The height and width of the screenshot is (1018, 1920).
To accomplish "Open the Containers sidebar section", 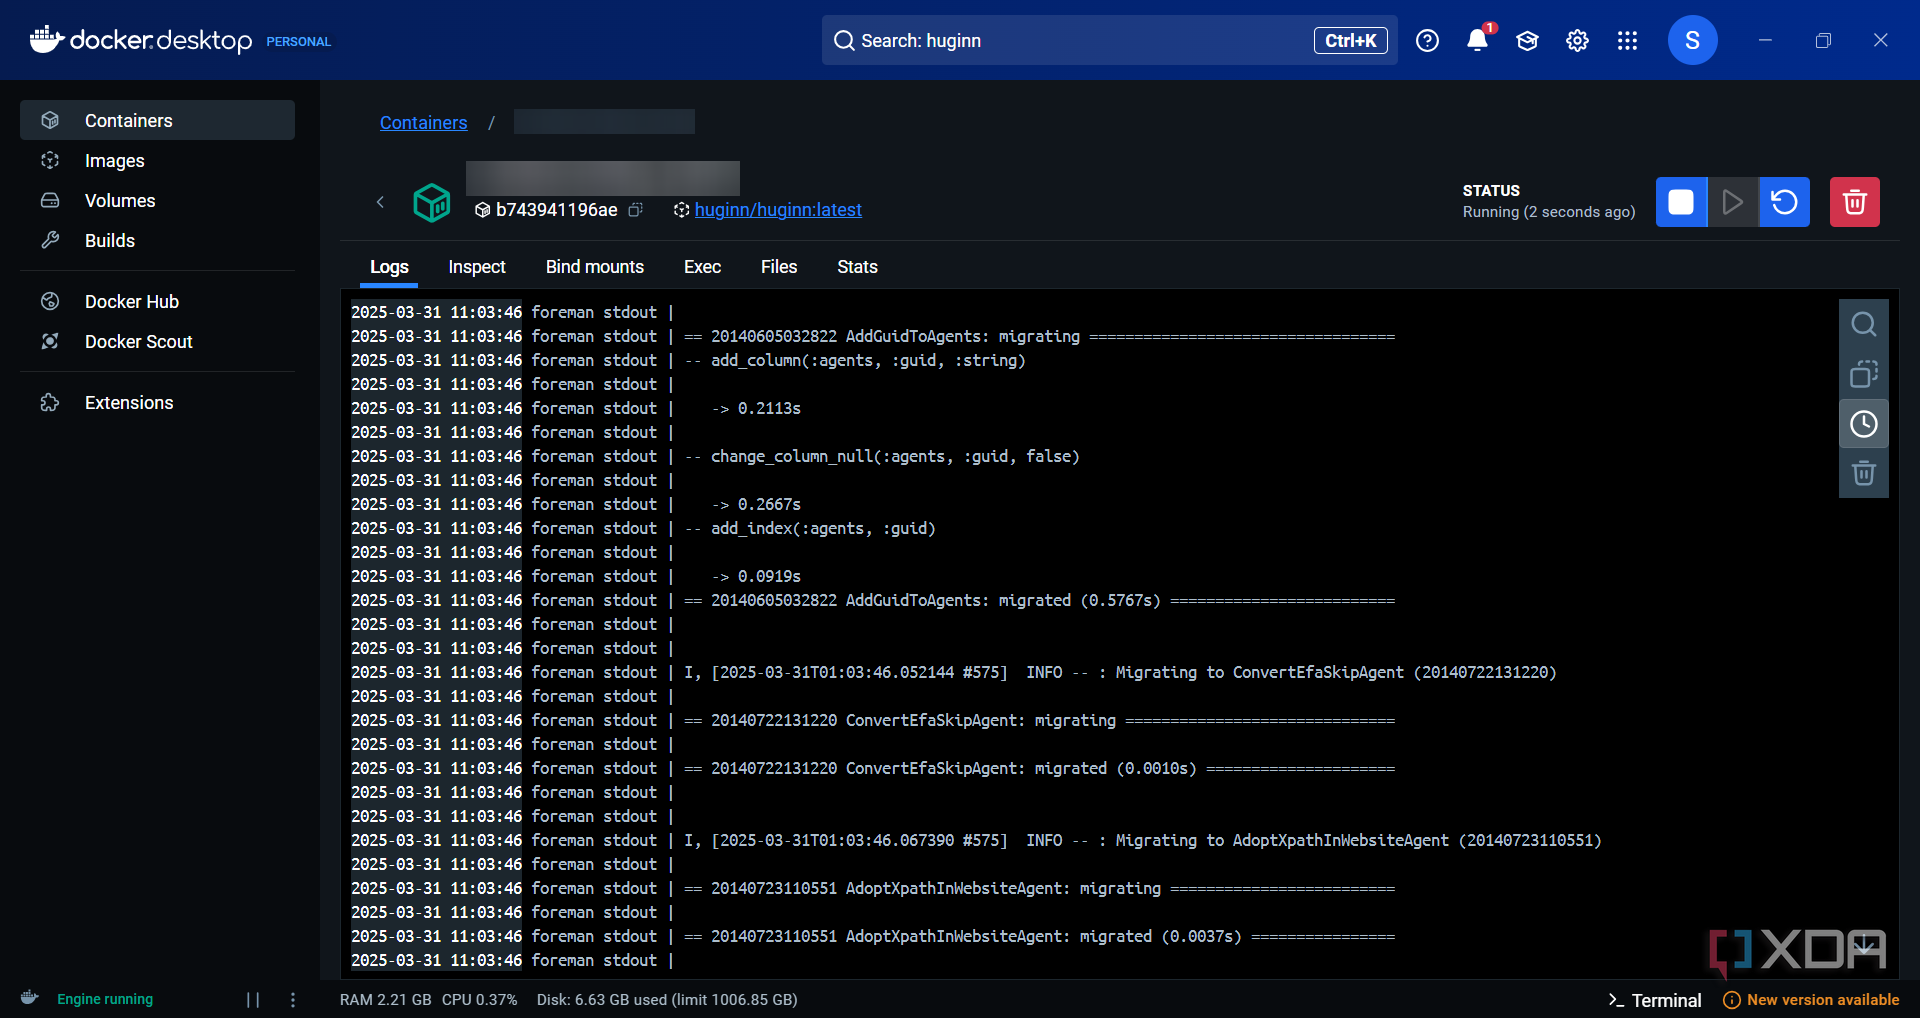I will (157, 120).
